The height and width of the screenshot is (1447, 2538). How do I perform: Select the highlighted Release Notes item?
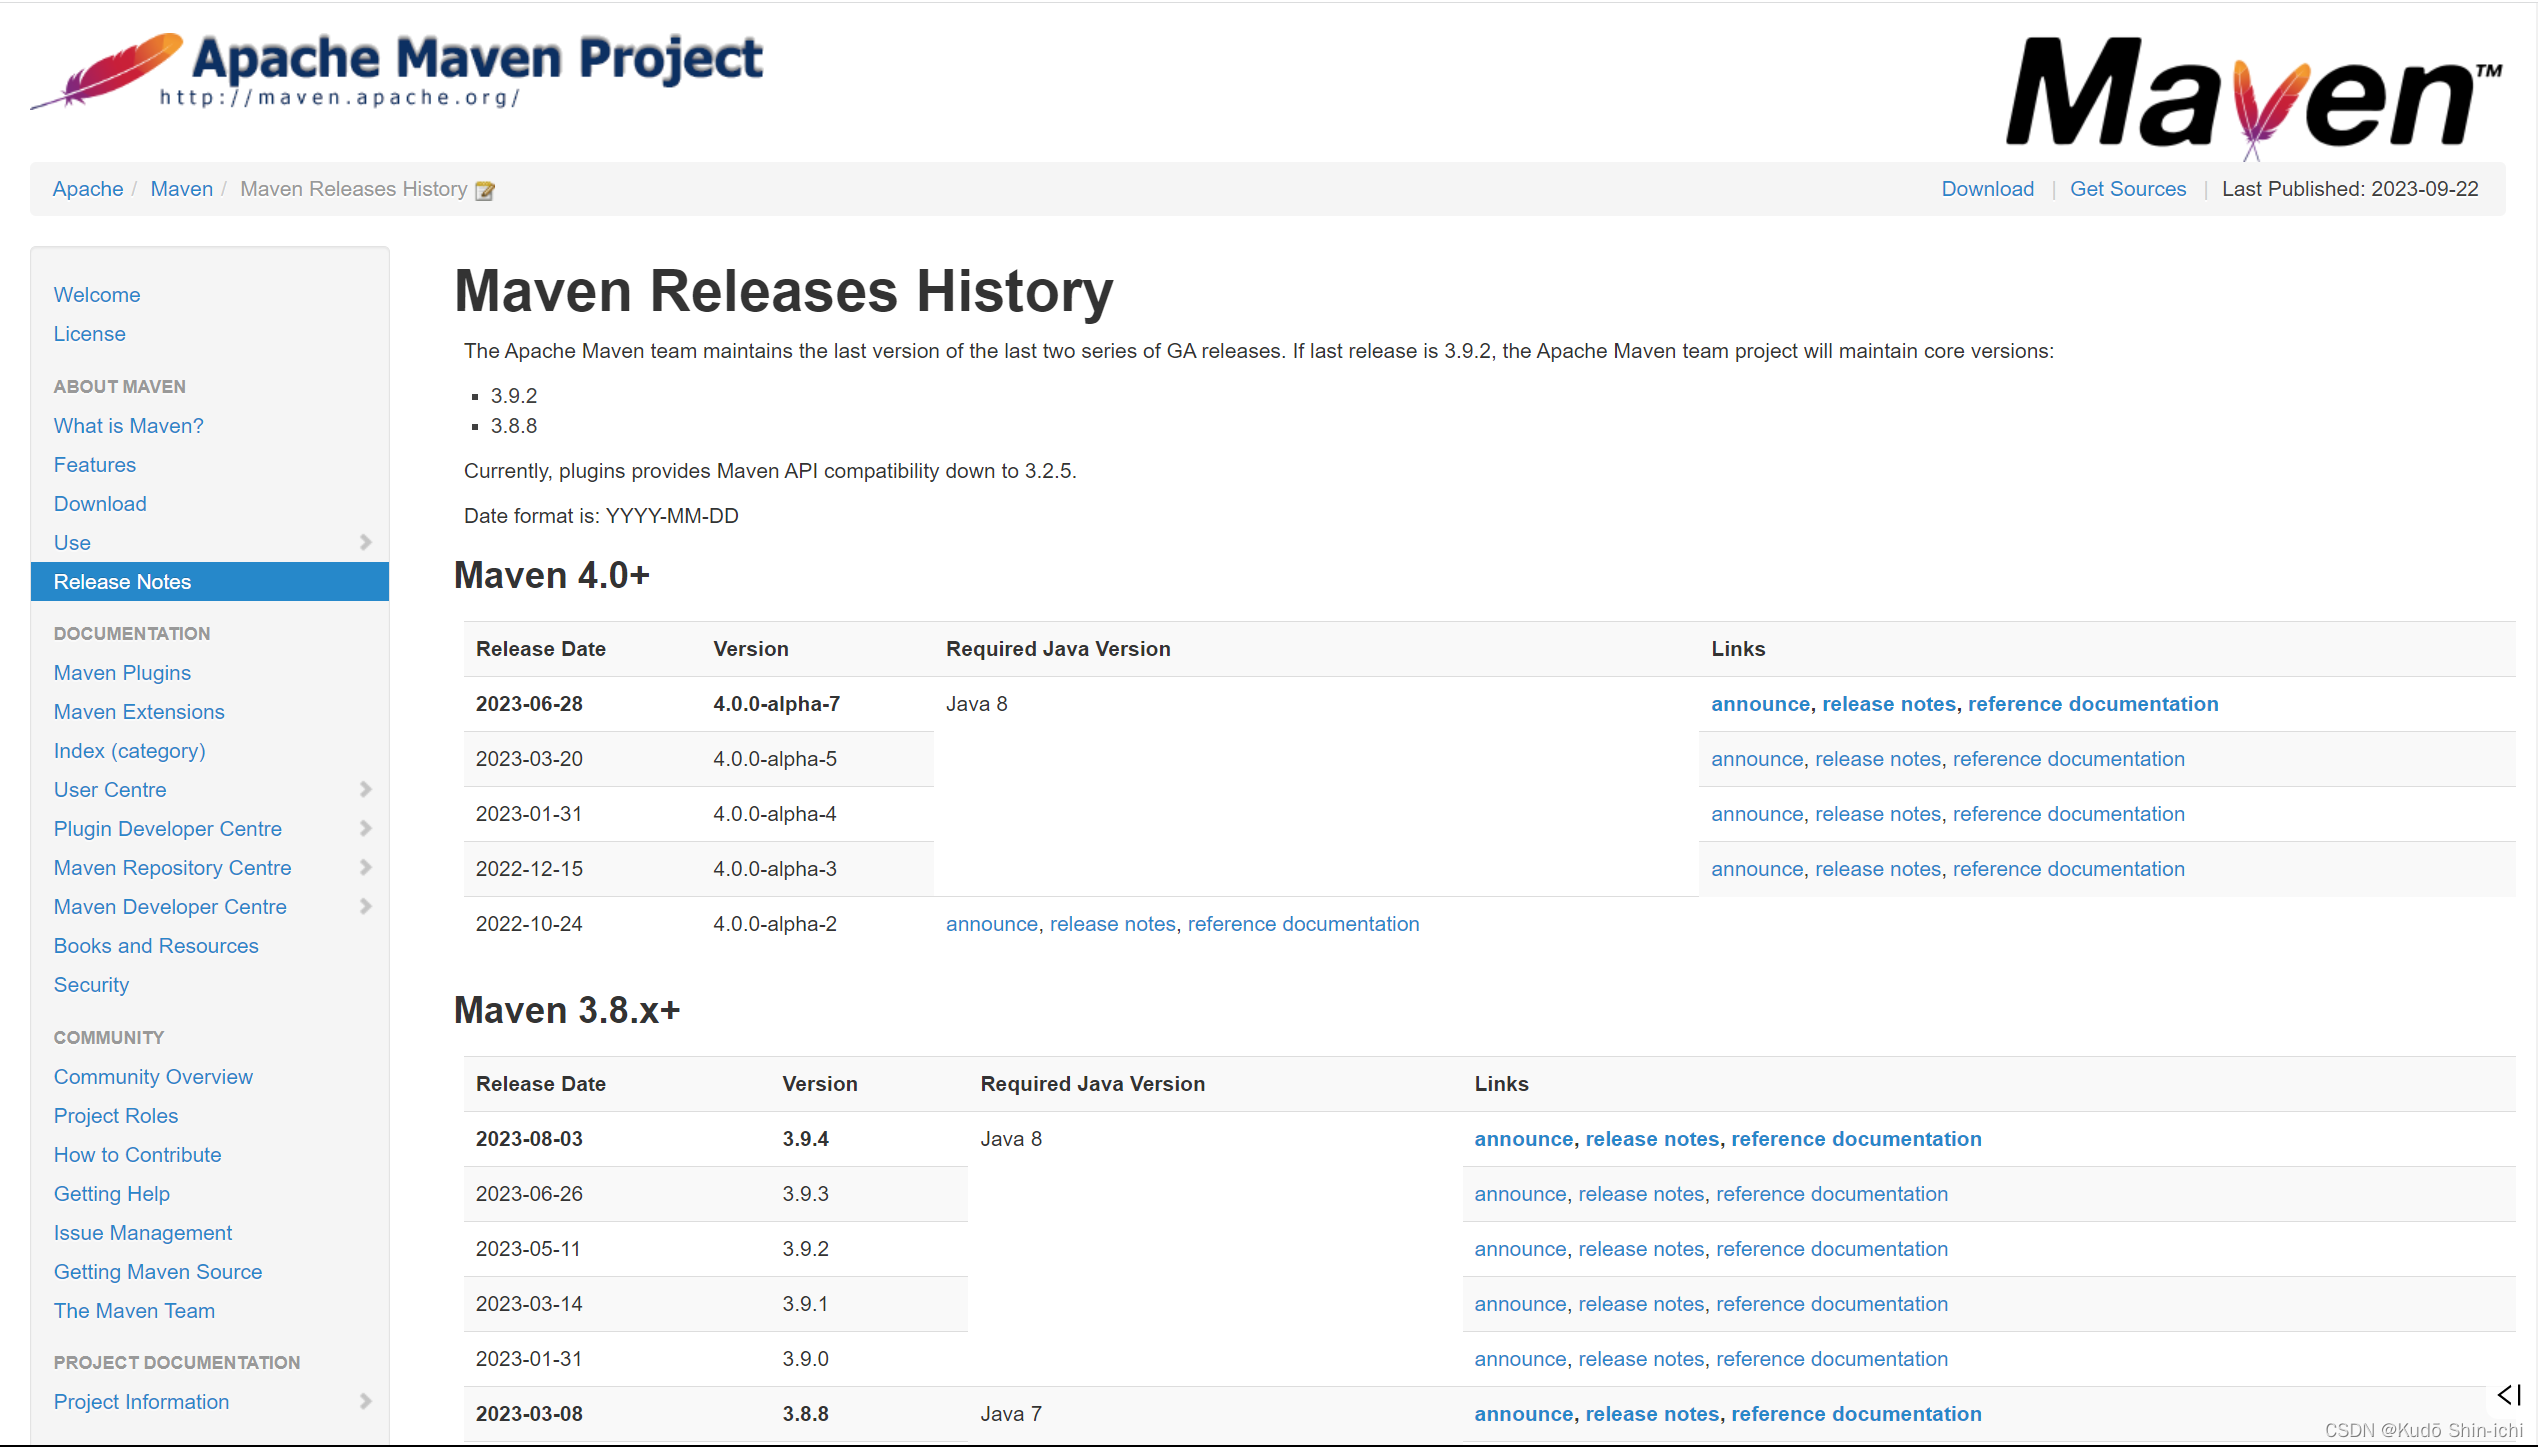click(x=210, y=582)
